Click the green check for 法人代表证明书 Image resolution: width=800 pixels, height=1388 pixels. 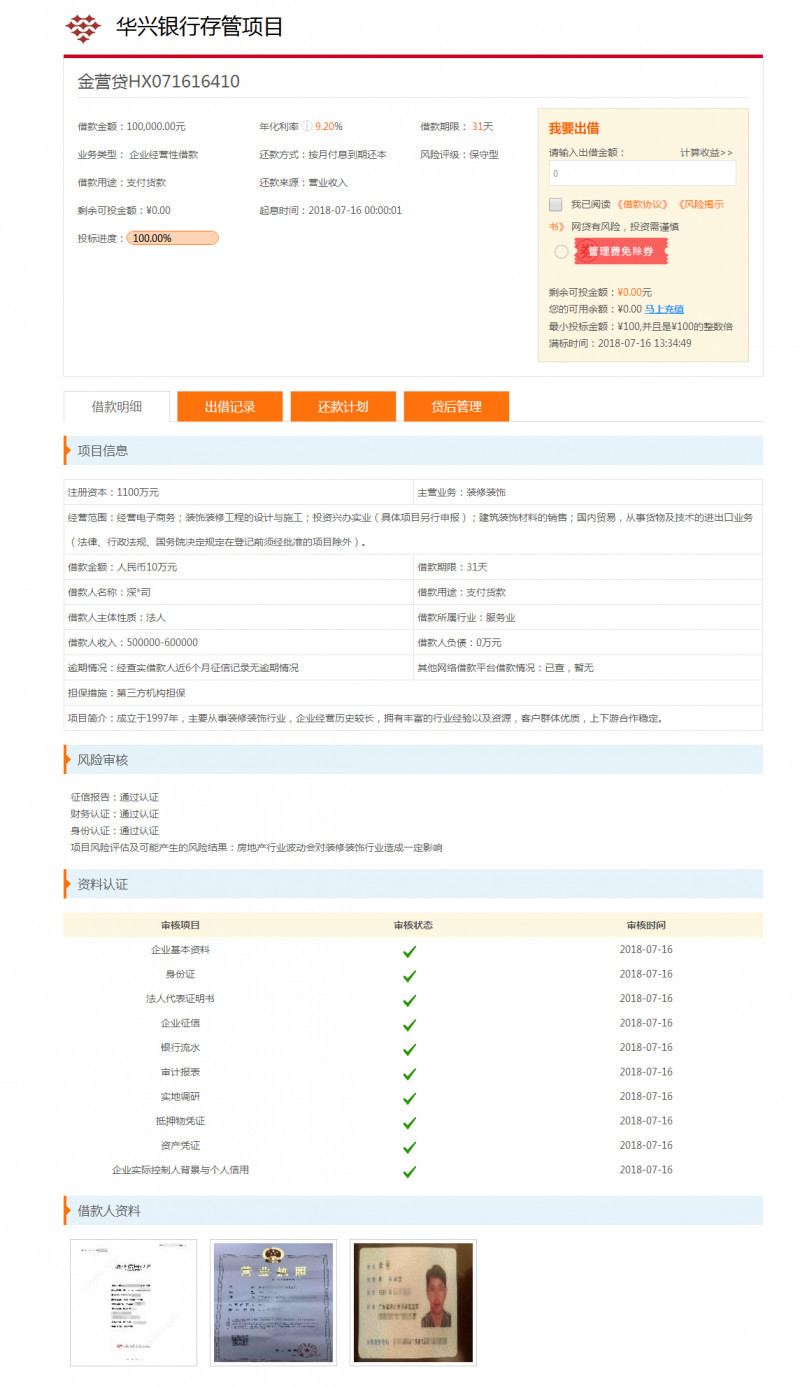point(409,1000)
